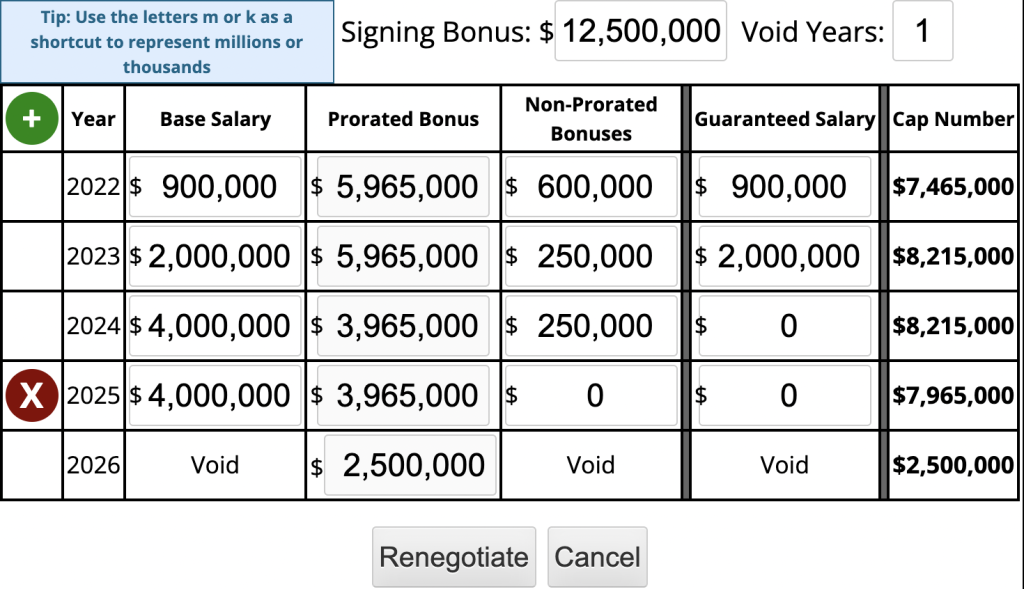Viewport: 1024px width, 589px height.
Task: Select the 2022 Prorated Bonus field
Action: point(404,187)
